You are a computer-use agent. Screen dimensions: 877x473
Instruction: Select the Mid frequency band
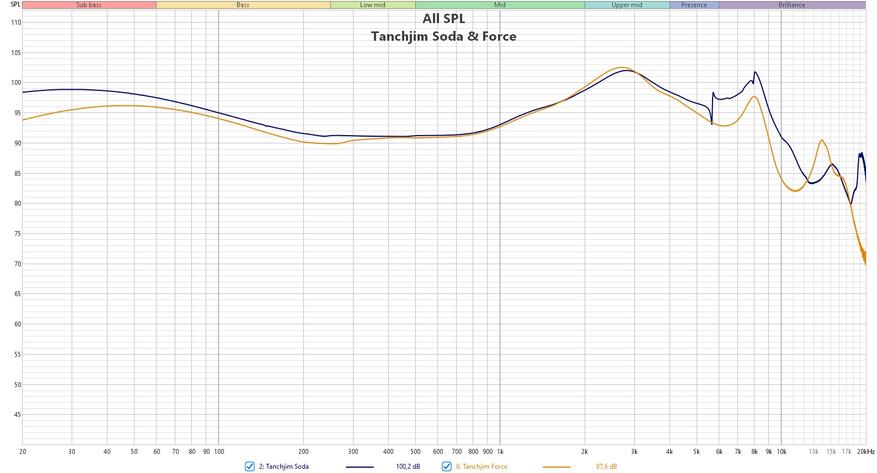point(500,5)
